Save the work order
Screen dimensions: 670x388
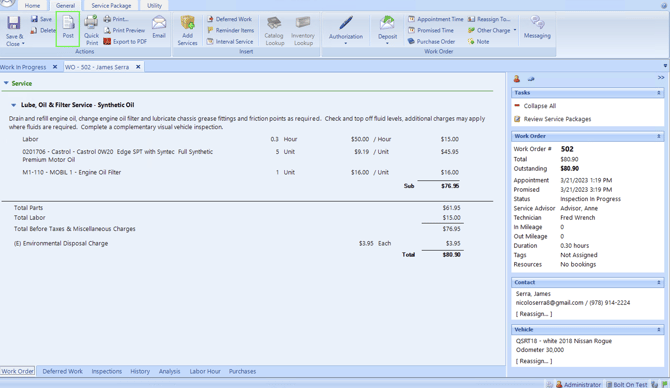click(41, 19)
